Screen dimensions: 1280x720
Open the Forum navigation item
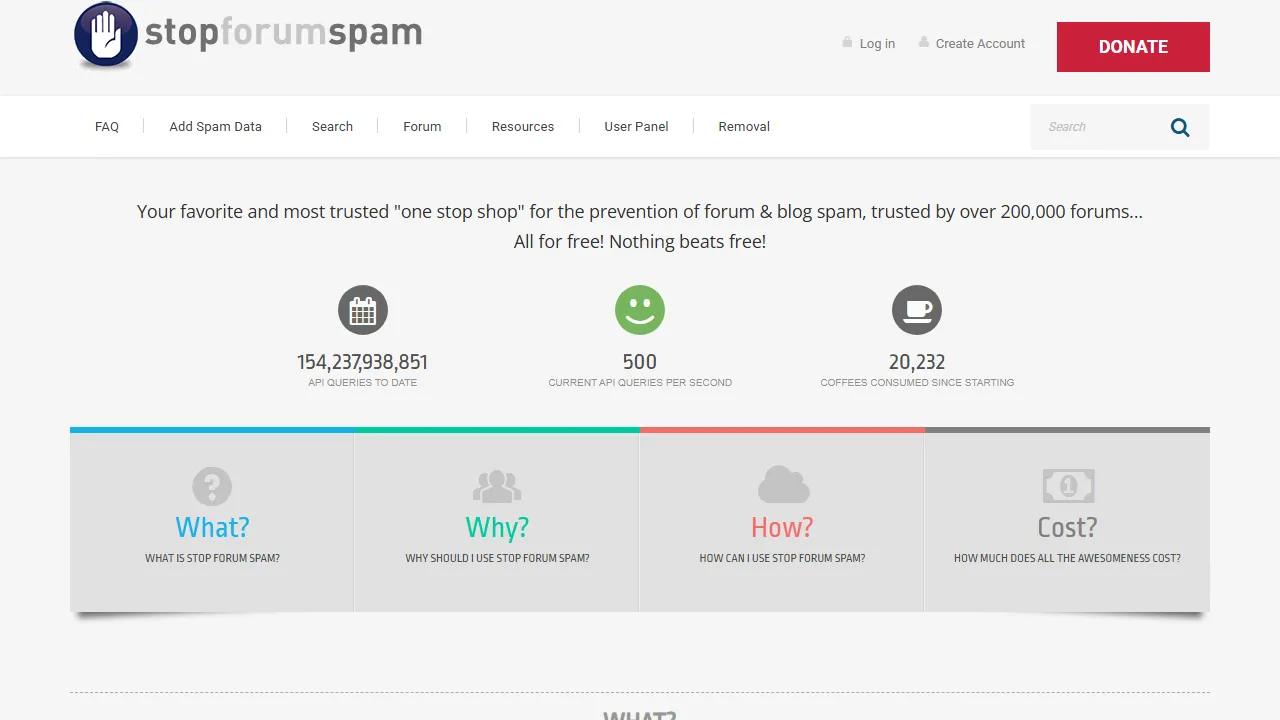[x=422, y=126]
